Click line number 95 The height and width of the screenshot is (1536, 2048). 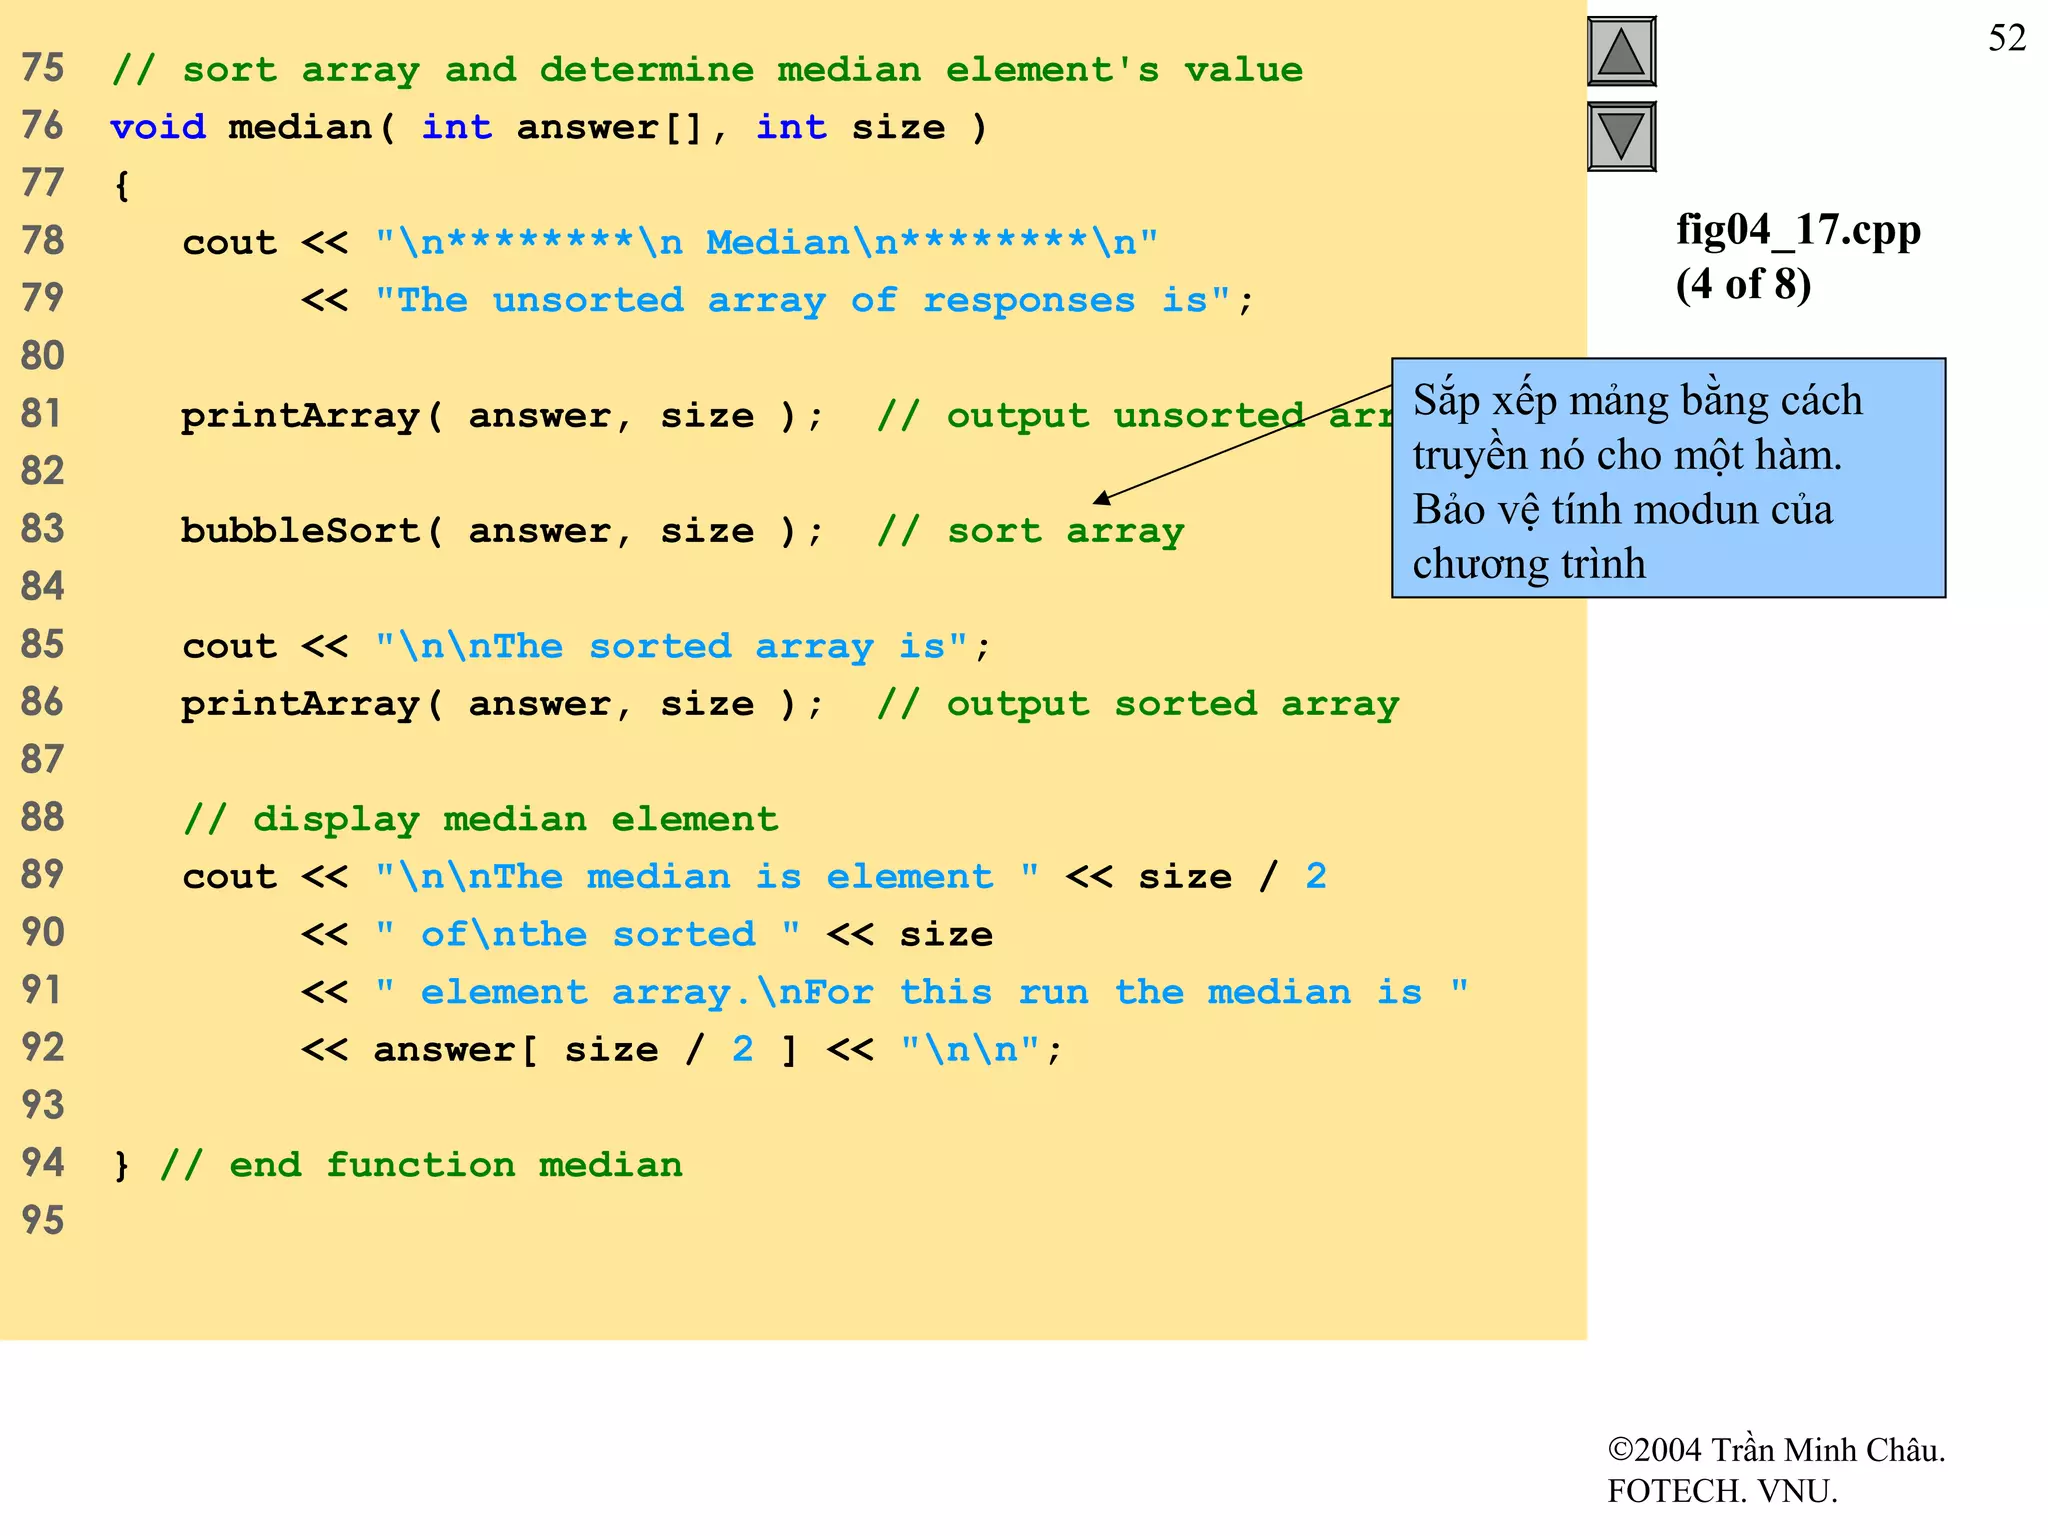(42, 1221)
